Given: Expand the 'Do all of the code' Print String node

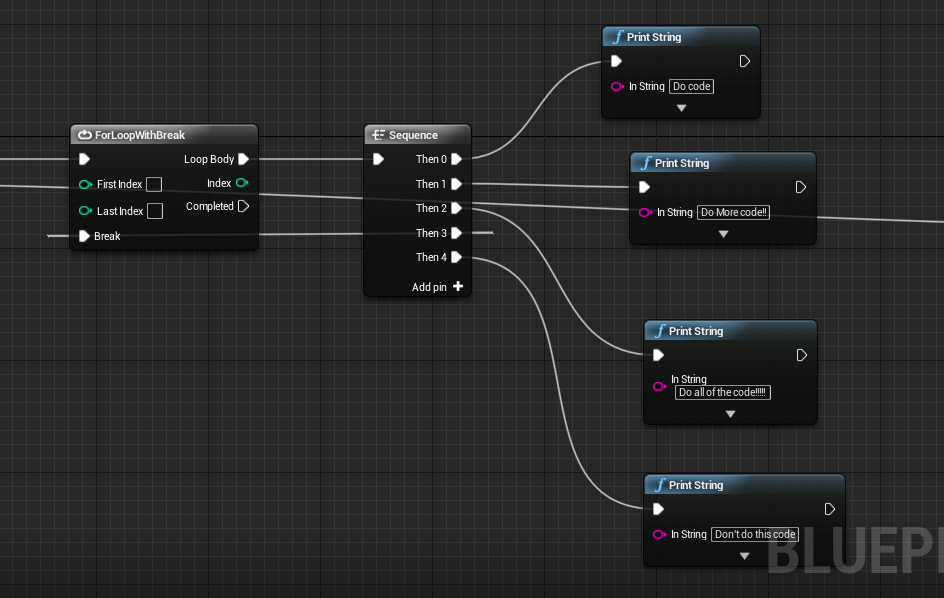Looking at the screenshot, I should [730, 414].
